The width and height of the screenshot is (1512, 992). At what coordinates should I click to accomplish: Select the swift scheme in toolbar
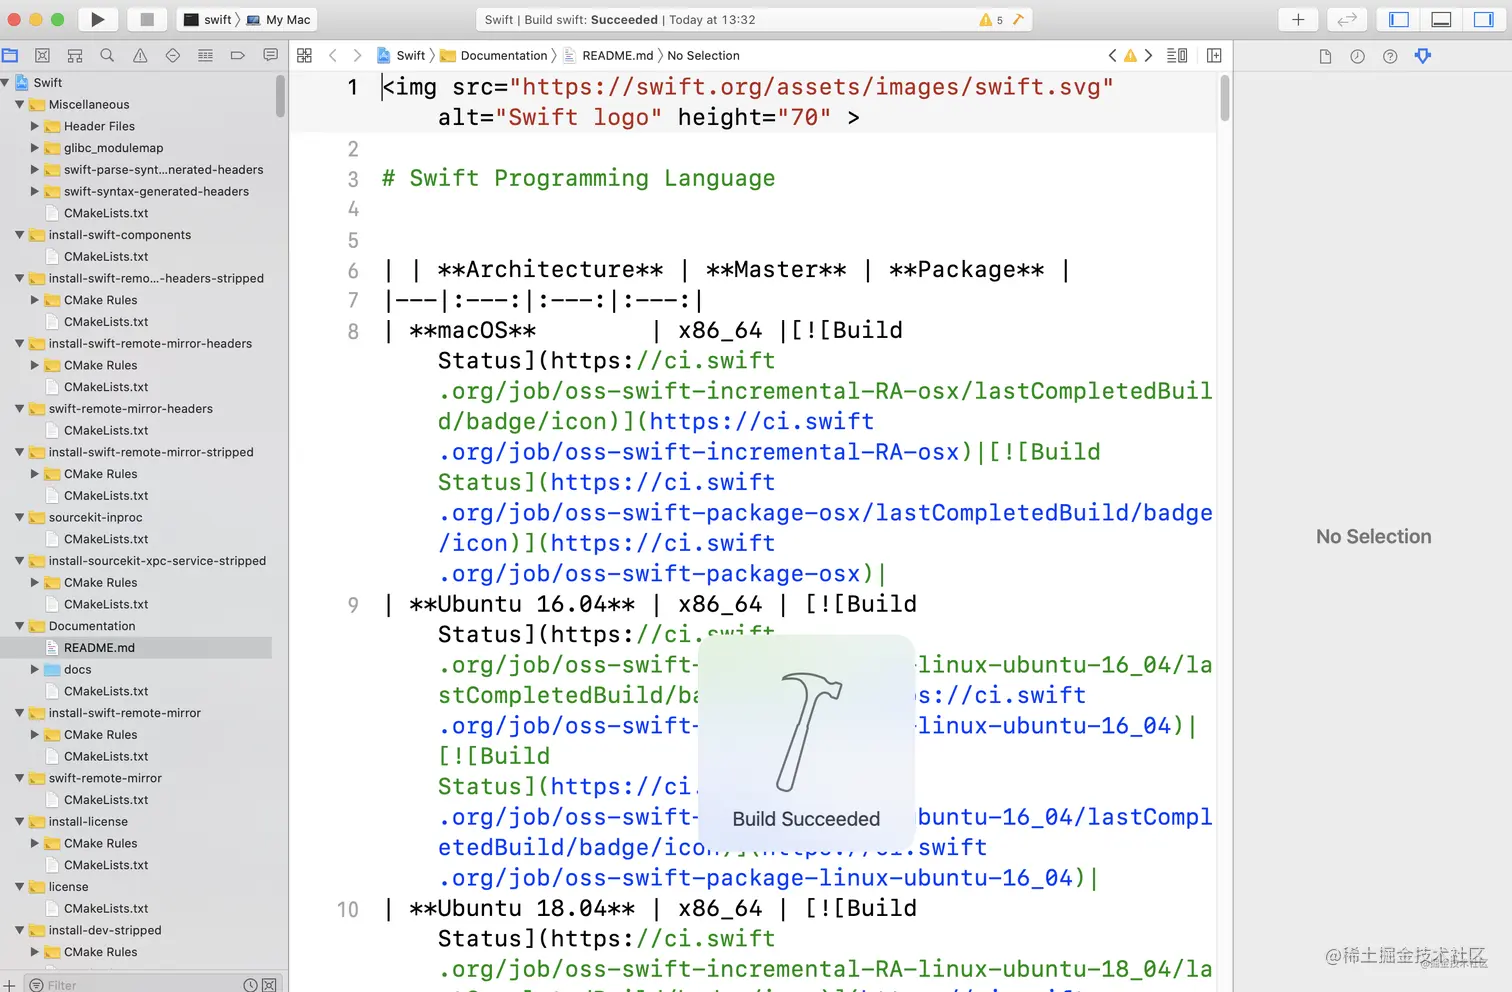pyautogui.click(x=207, y=20)
